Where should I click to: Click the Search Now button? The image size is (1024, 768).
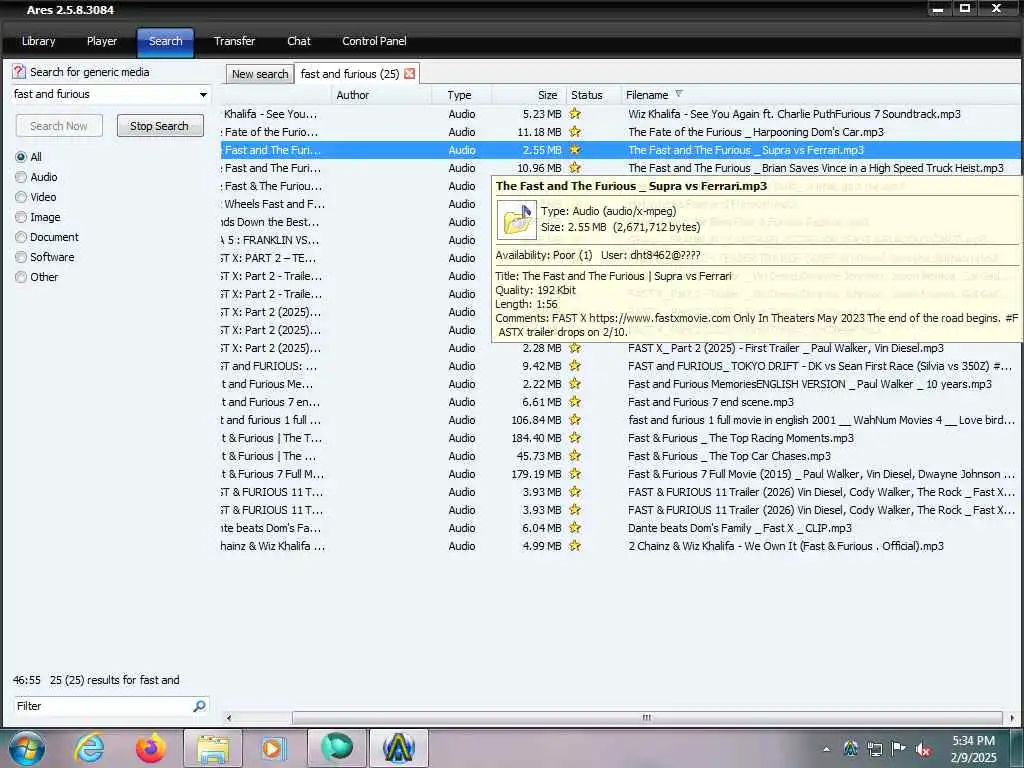click(59, 126)
